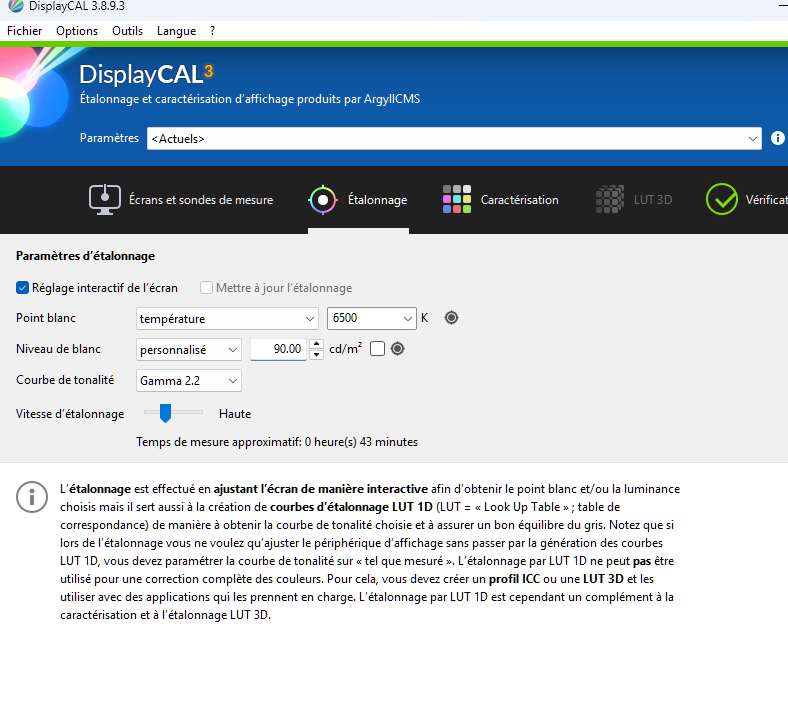Click the Écrans et sondes de mesure monitor icon
Viewport: 788px width, 710px height.
coord(105,200)
